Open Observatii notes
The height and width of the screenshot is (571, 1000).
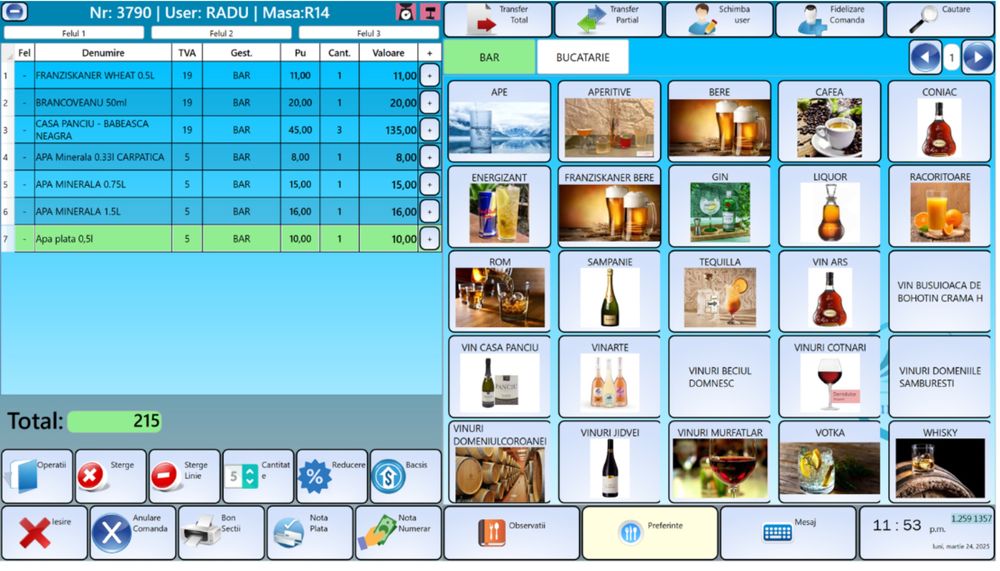512,533
